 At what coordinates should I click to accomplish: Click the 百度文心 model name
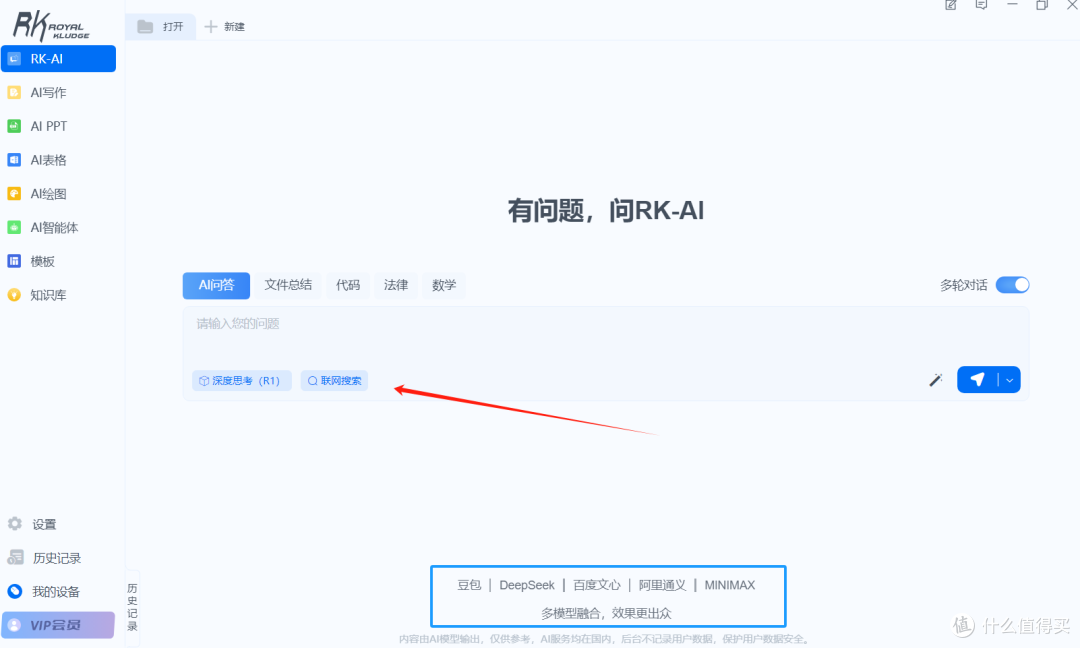coord(596,585)
